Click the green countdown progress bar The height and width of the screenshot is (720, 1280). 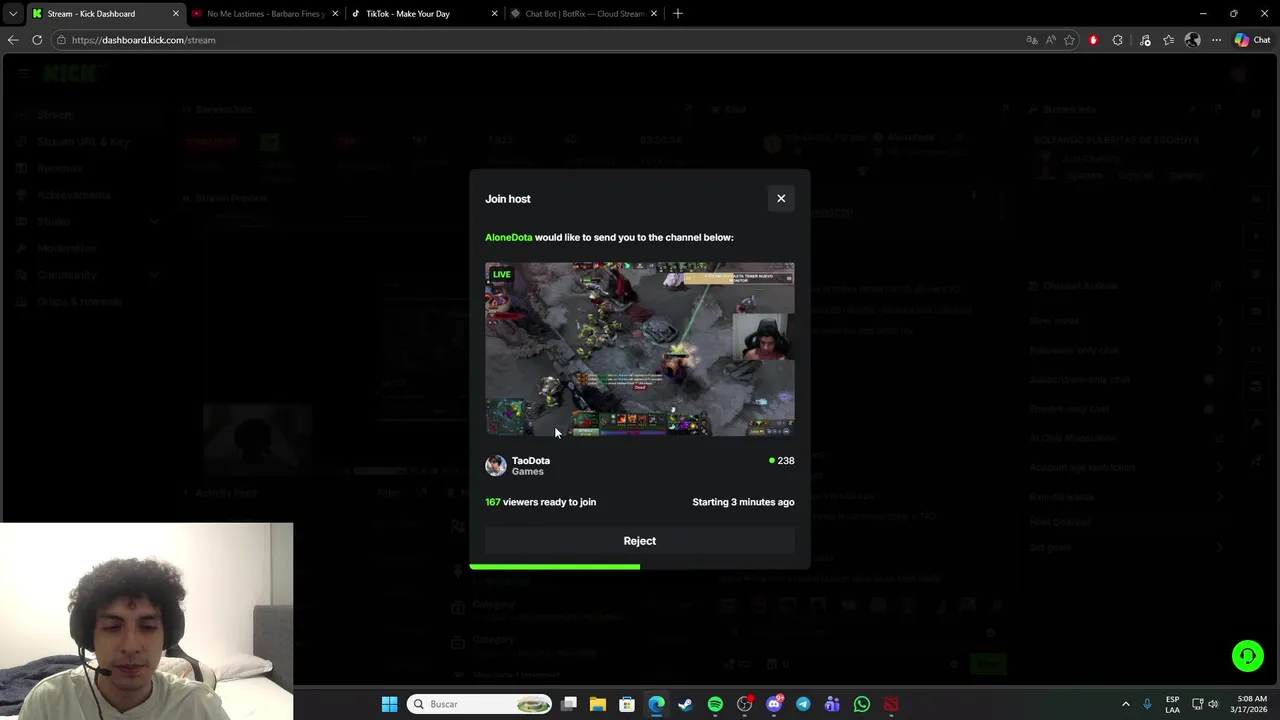tap(555, 567)
